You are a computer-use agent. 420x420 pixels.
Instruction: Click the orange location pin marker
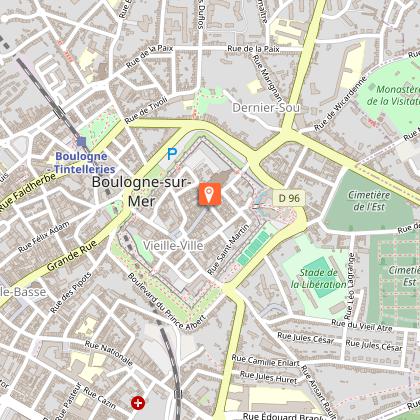click(210, 194)
